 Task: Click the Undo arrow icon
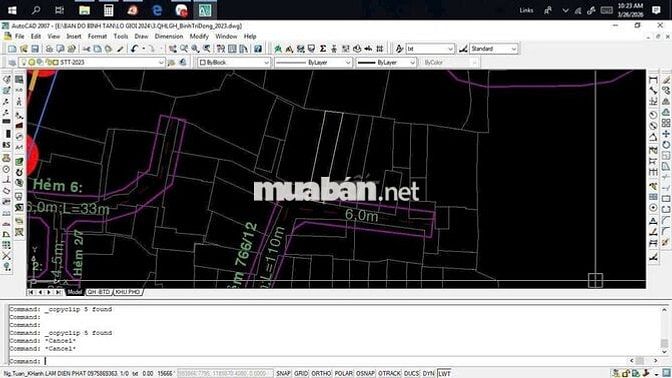coord(135,49)
